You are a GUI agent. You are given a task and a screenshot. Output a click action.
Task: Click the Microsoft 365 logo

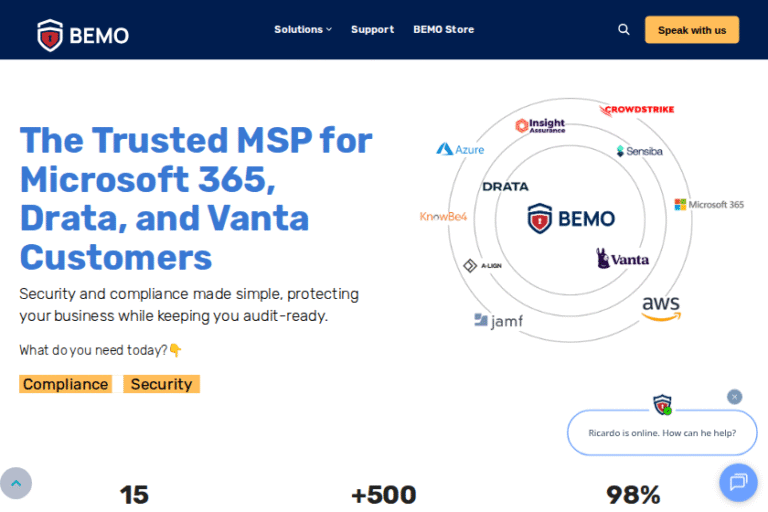[x=709, y=204]
